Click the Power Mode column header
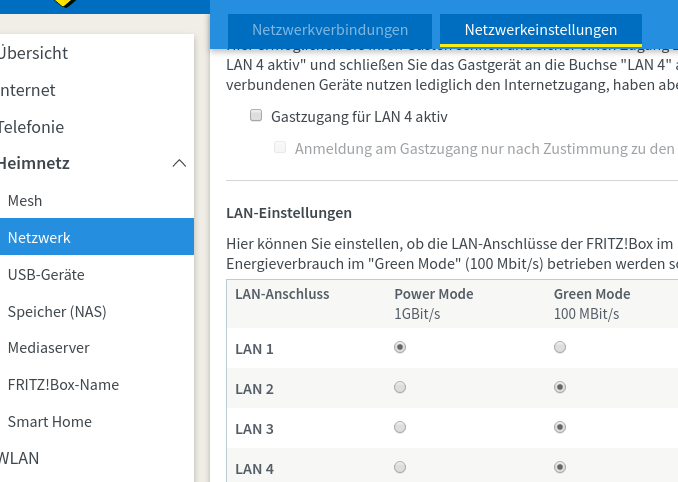 434,294
